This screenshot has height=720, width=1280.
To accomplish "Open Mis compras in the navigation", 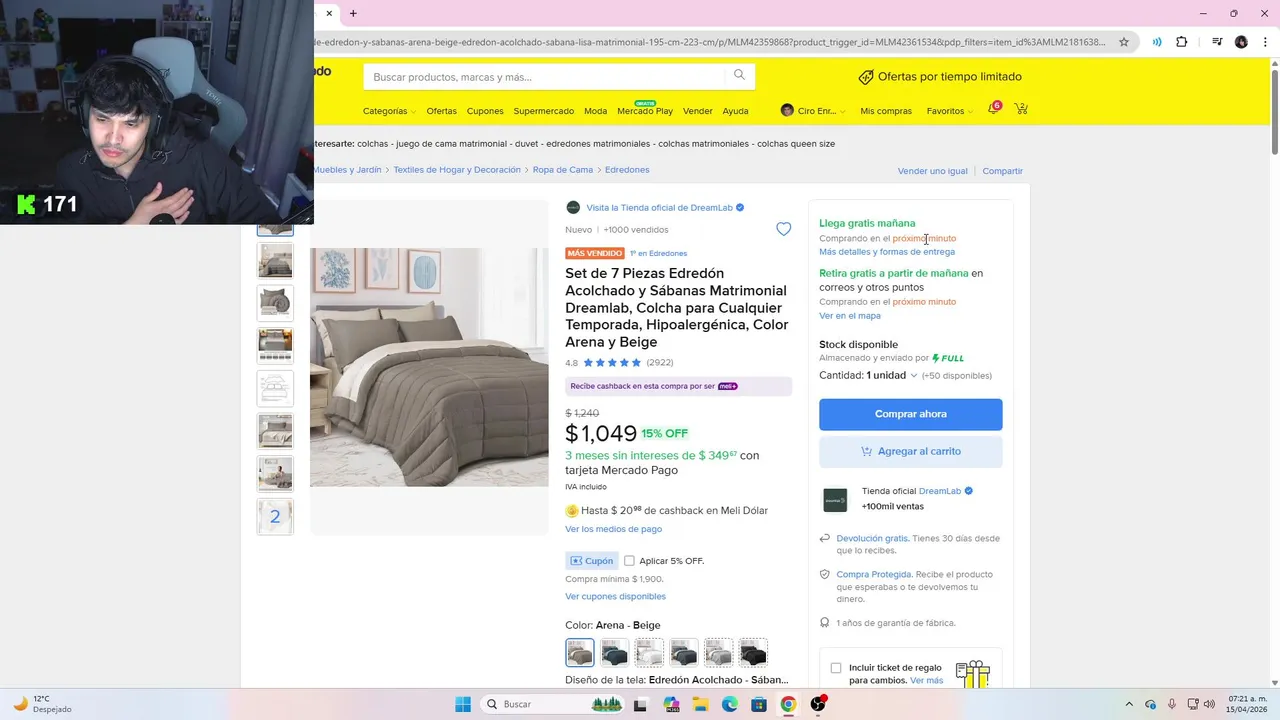I will [x=886, y=111].
